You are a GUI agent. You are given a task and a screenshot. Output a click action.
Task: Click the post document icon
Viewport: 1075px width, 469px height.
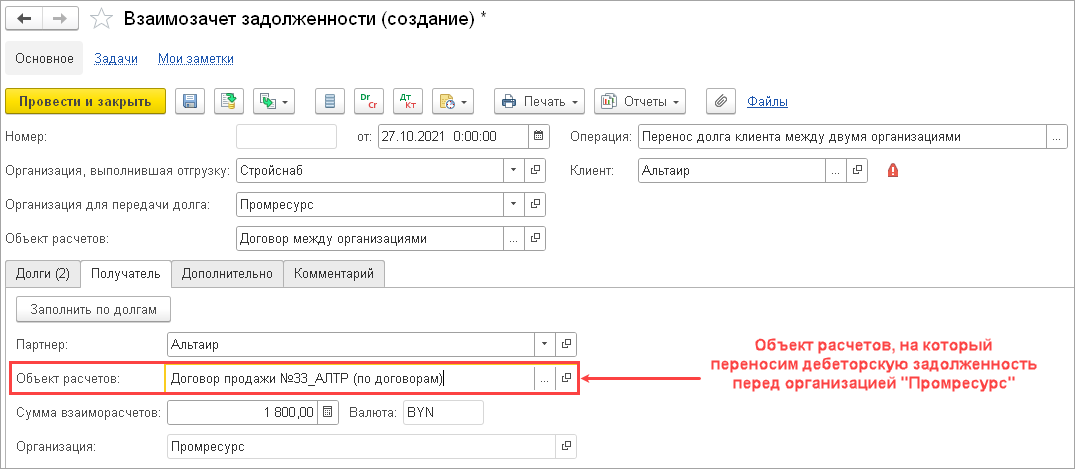tap(230, 101)
